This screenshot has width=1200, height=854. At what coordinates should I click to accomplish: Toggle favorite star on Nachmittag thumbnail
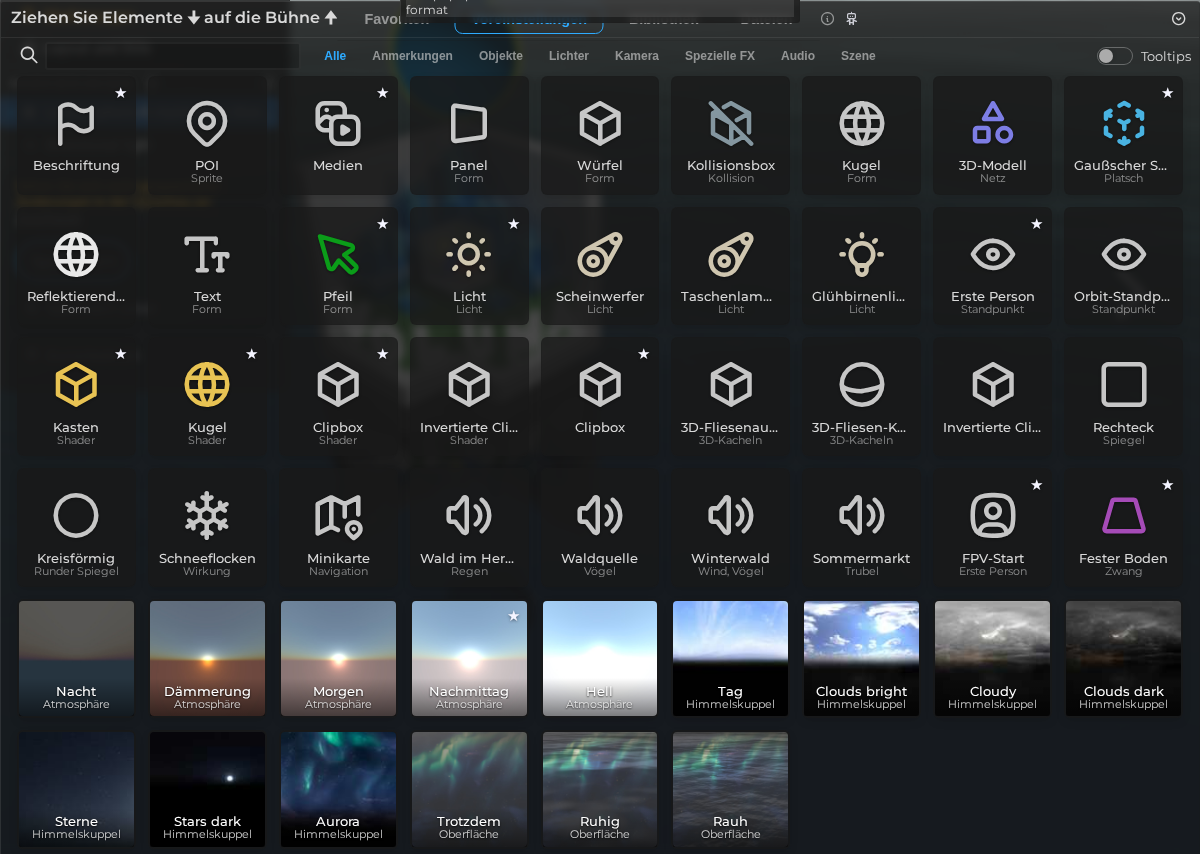click(514, 617)
